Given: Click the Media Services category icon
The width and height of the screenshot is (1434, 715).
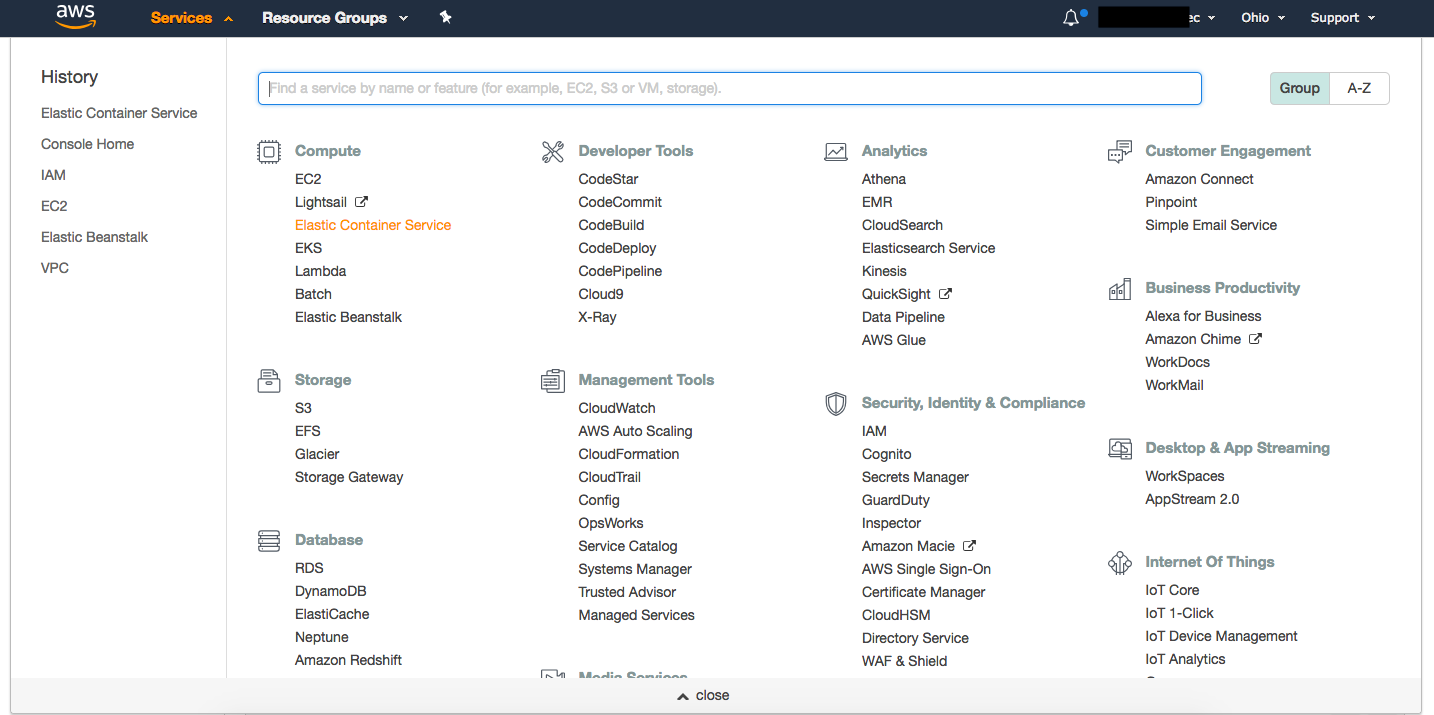Looking at the screenshot, I should point(553,675).
